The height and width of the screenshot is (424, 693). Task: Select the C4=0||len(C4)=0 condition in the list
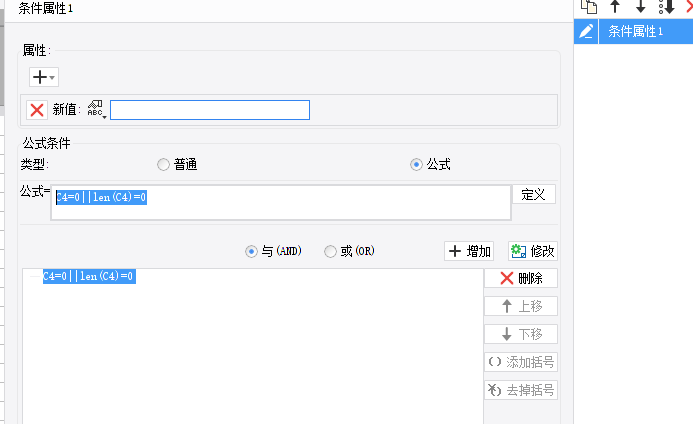pyautogui.click(x=89, y=276)
